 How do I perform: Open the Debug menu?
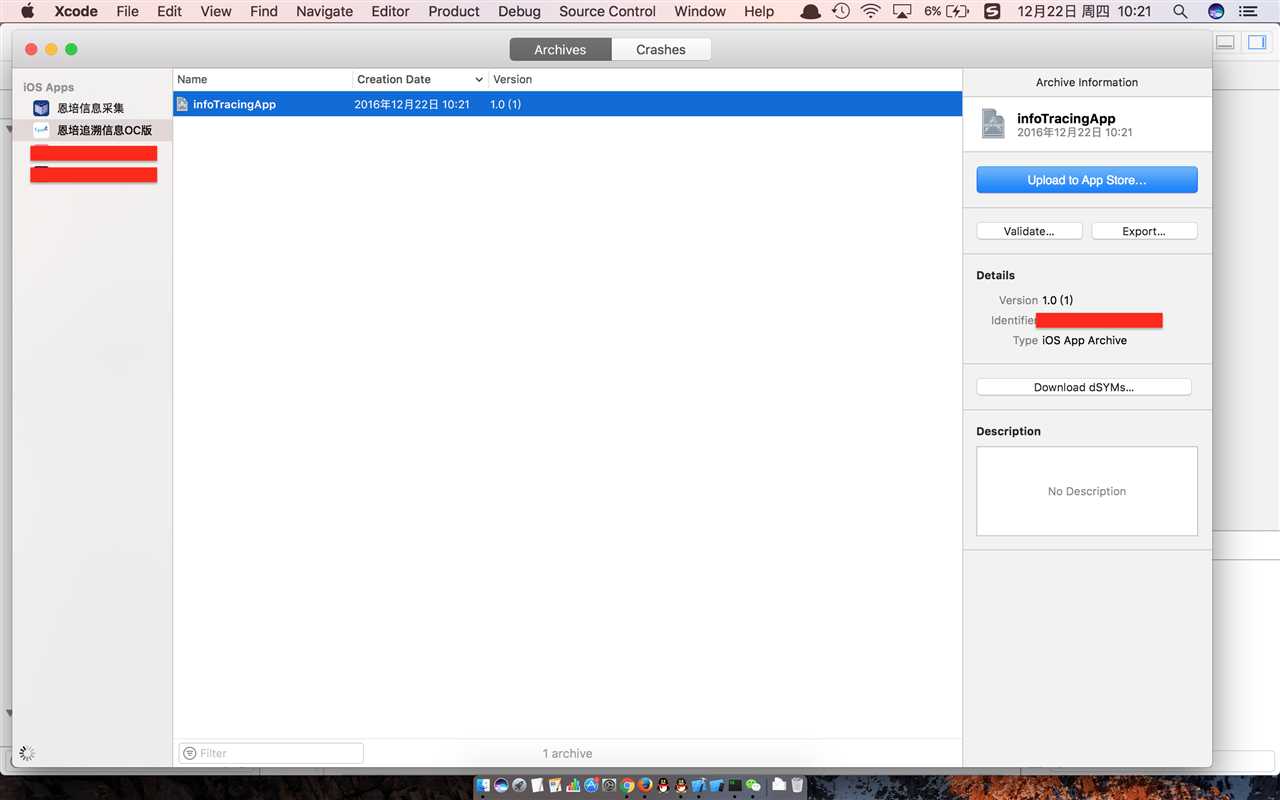(x=519, y=11)
